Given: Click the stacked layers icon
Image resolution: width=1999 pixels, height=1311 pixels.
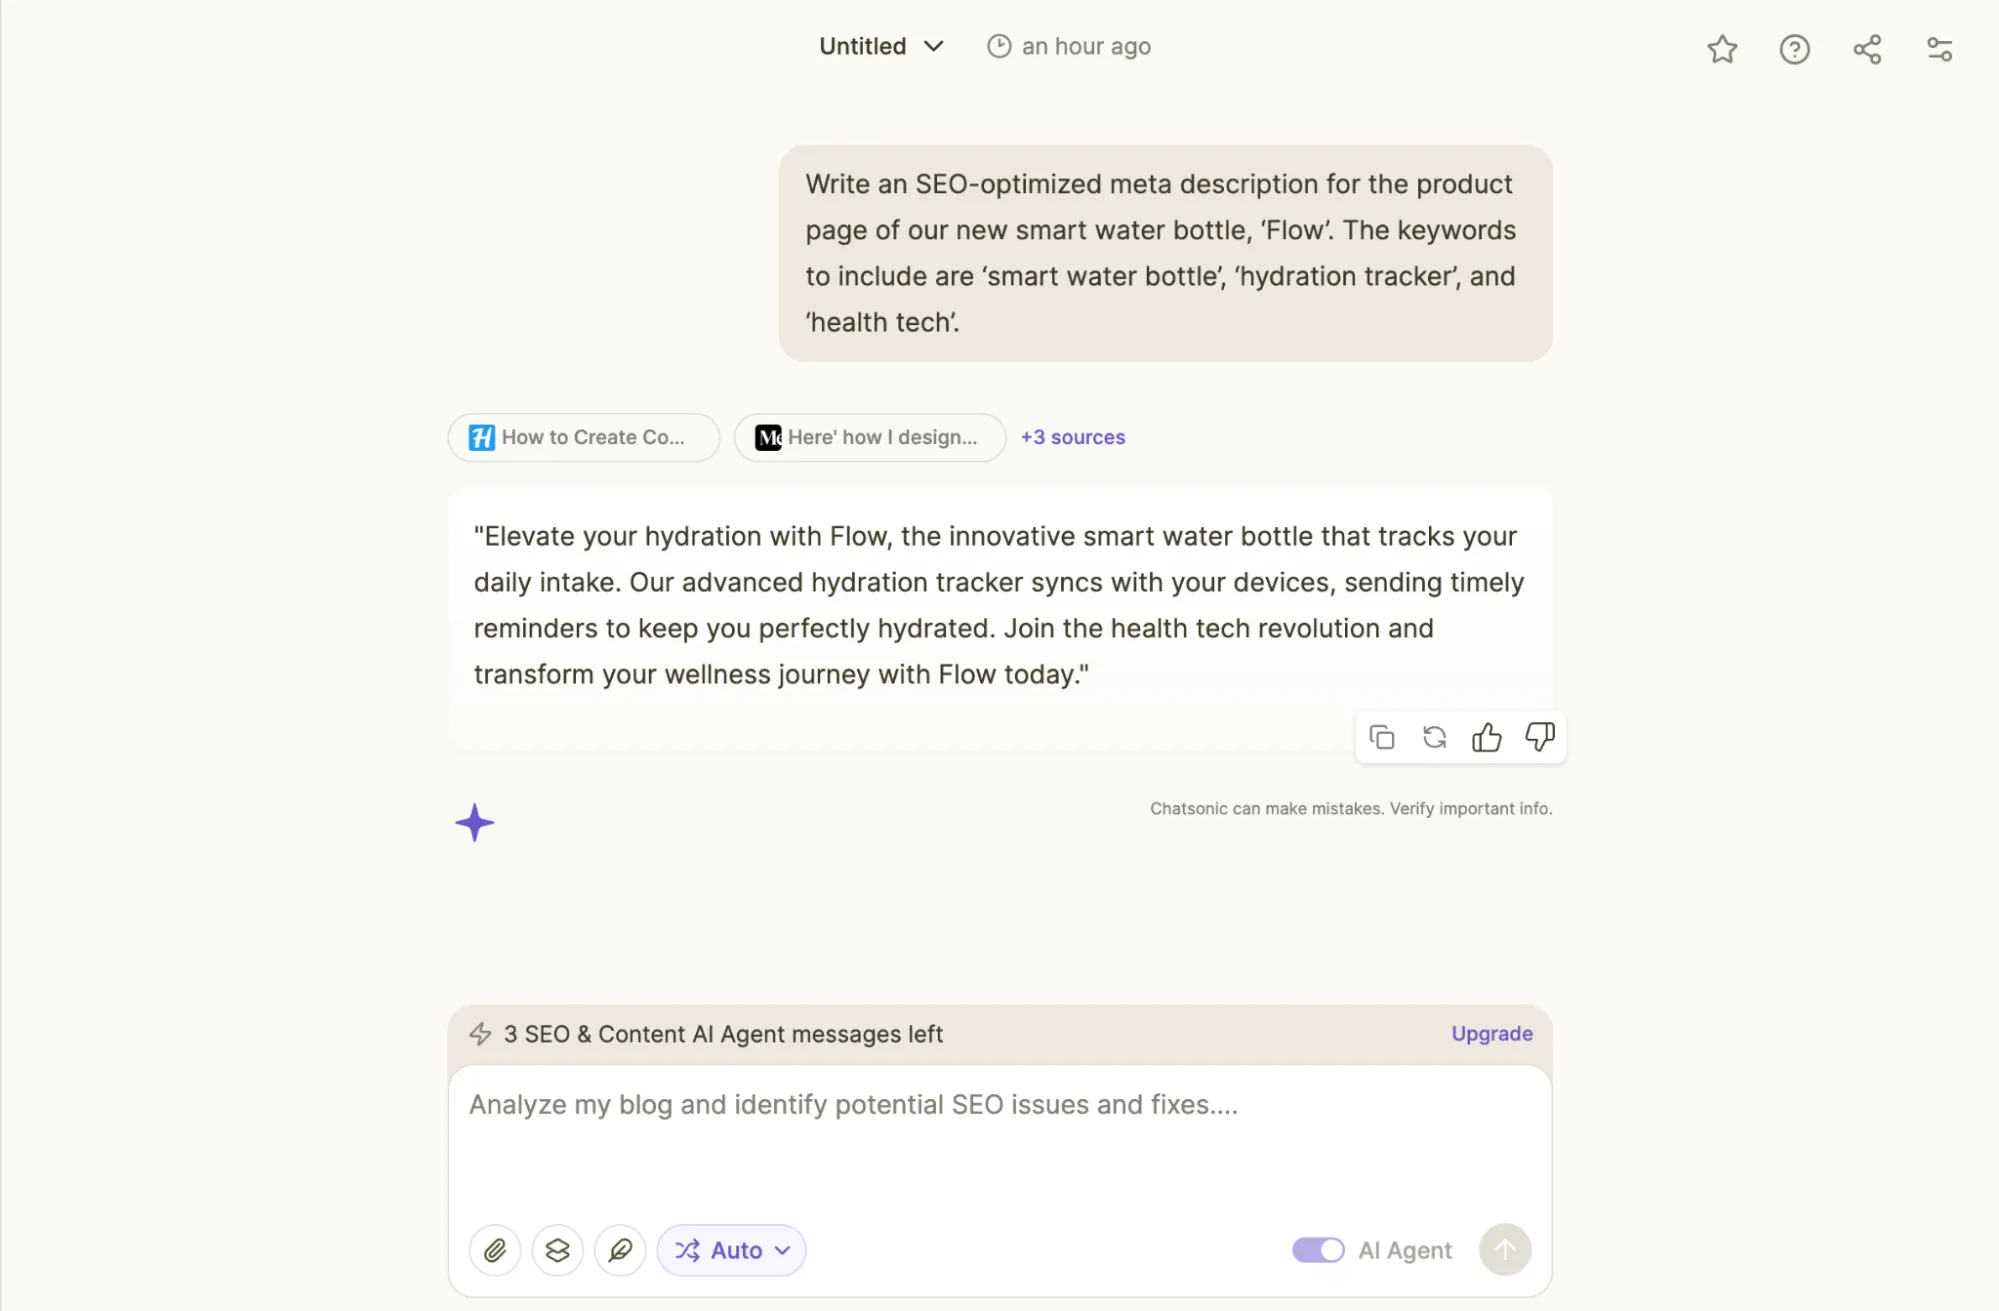Looking at the screenshot, I should click(558, 1250).
